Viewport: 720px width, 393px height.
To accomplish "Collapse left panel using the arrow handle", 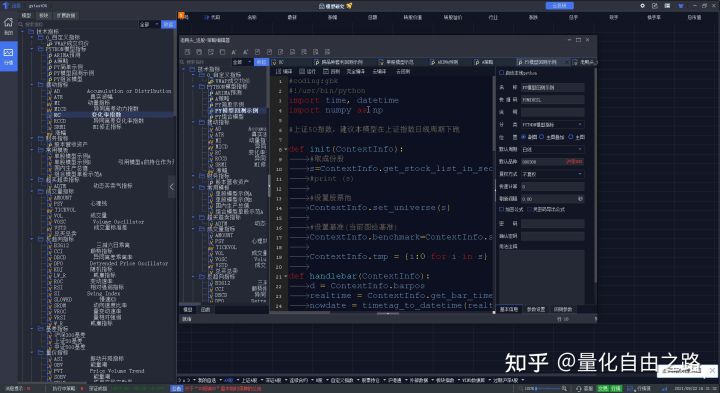I will pyautogui.click(x=172, y=187).
